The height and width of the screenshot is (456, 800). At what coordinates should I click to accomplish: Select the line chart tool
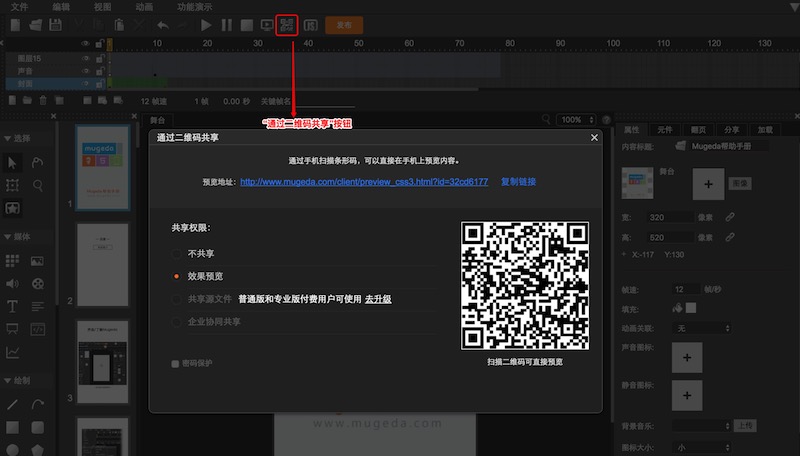[12, 352]
